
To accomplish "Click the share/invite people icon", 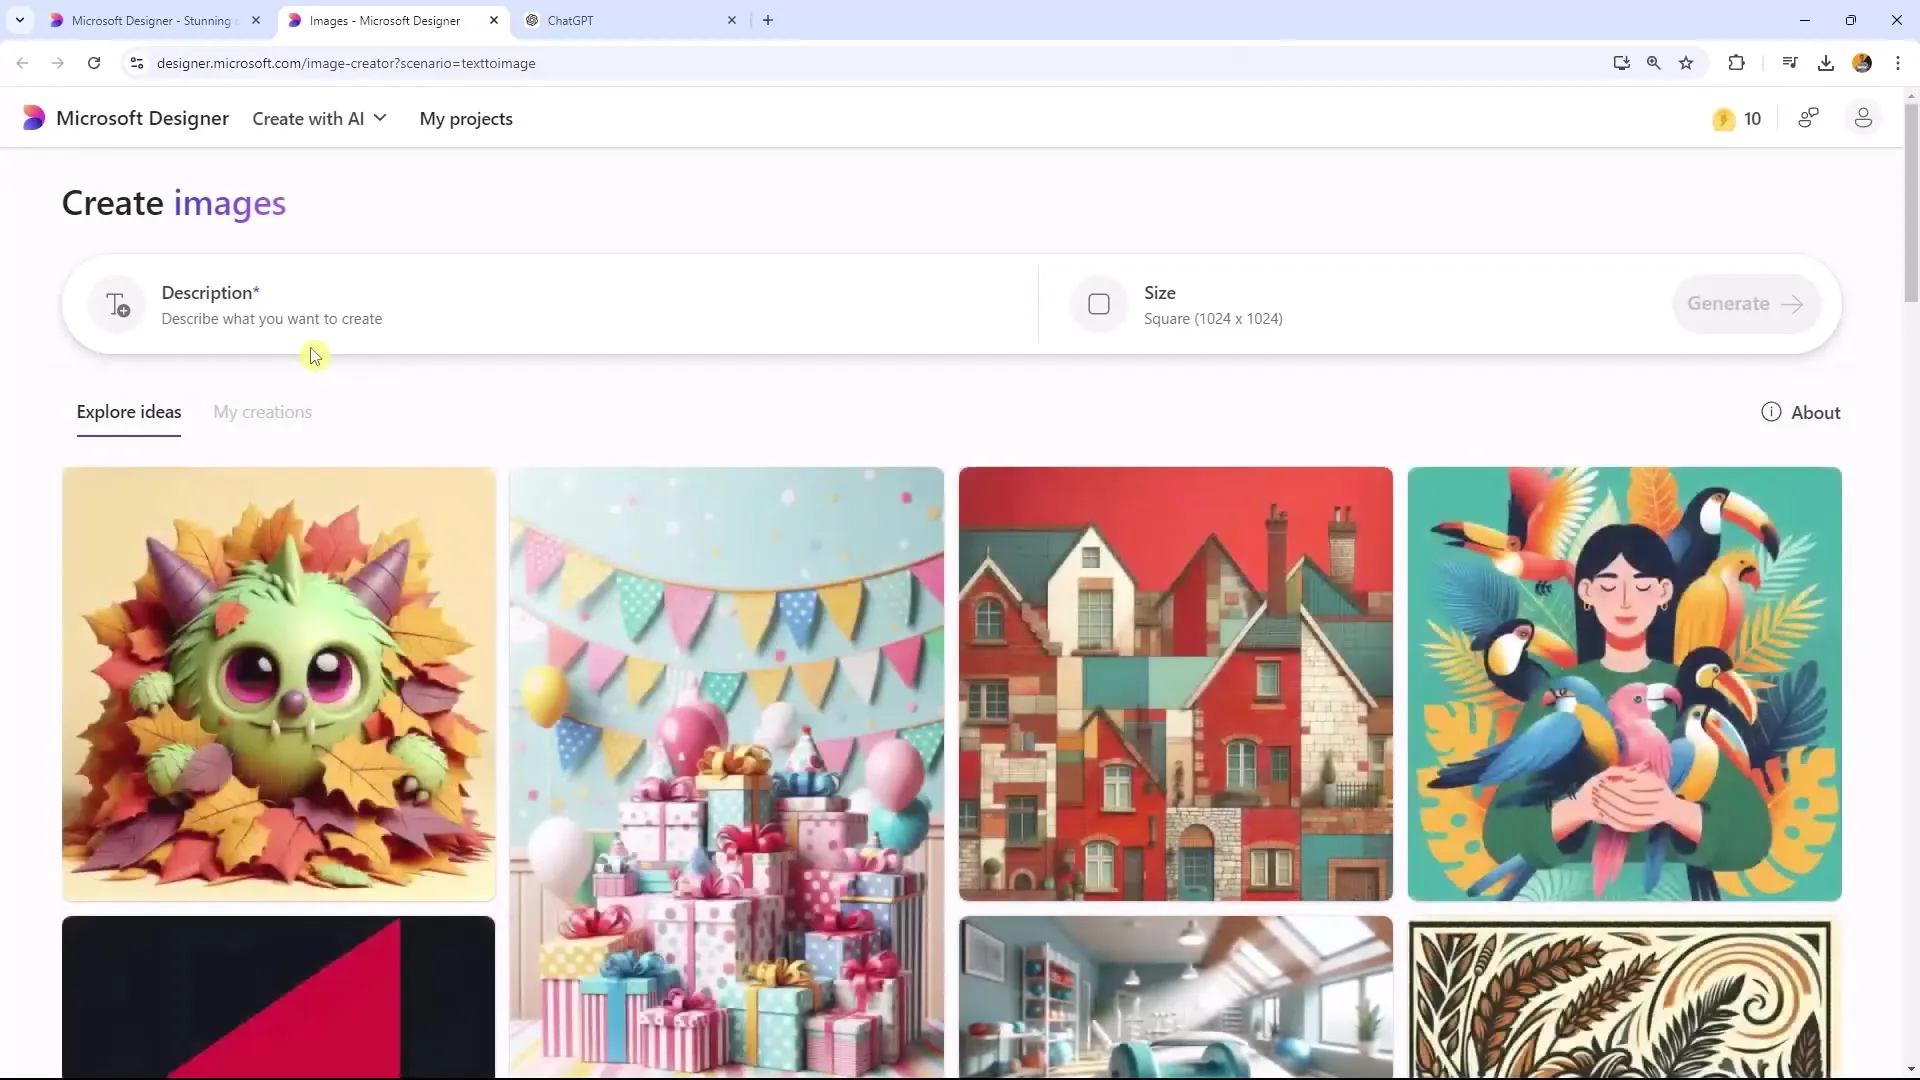I will [x=1809, y=119].
